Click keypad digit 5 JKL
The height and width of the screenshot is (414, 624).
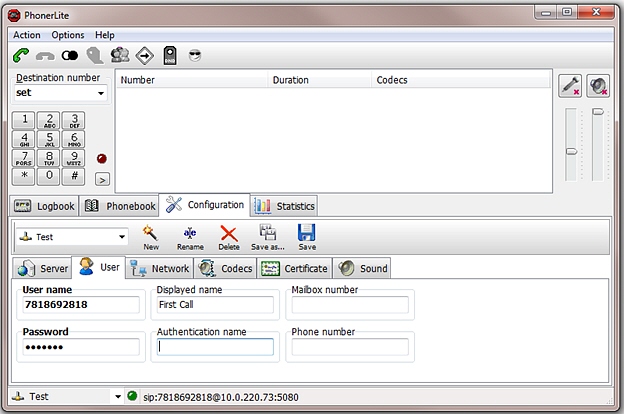[x=49, y=139]
